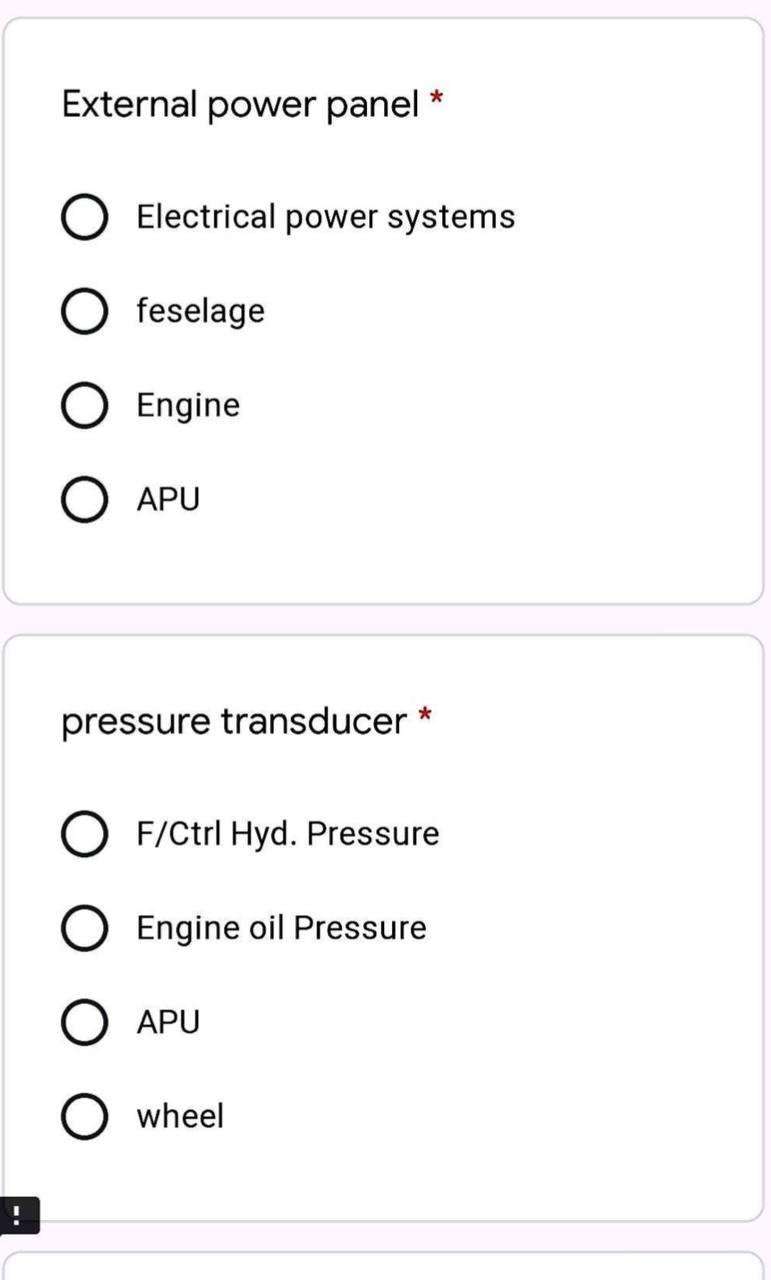This screenshot has height=1280, width=771.
Task: Click the "Engine" option label text
Action: pos(188,406)
